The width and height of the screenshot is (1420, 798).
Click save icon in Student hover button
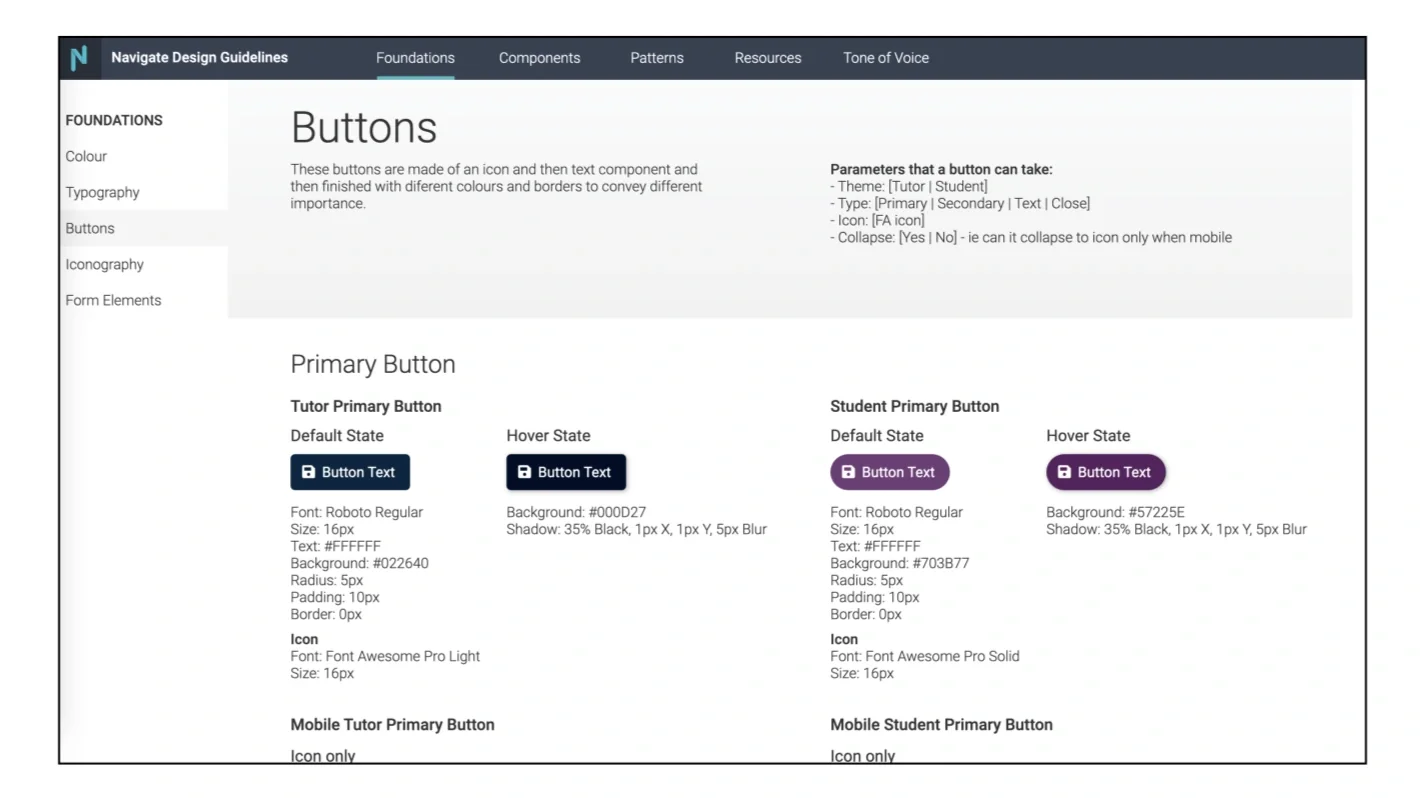click(x=1064, y=472)
